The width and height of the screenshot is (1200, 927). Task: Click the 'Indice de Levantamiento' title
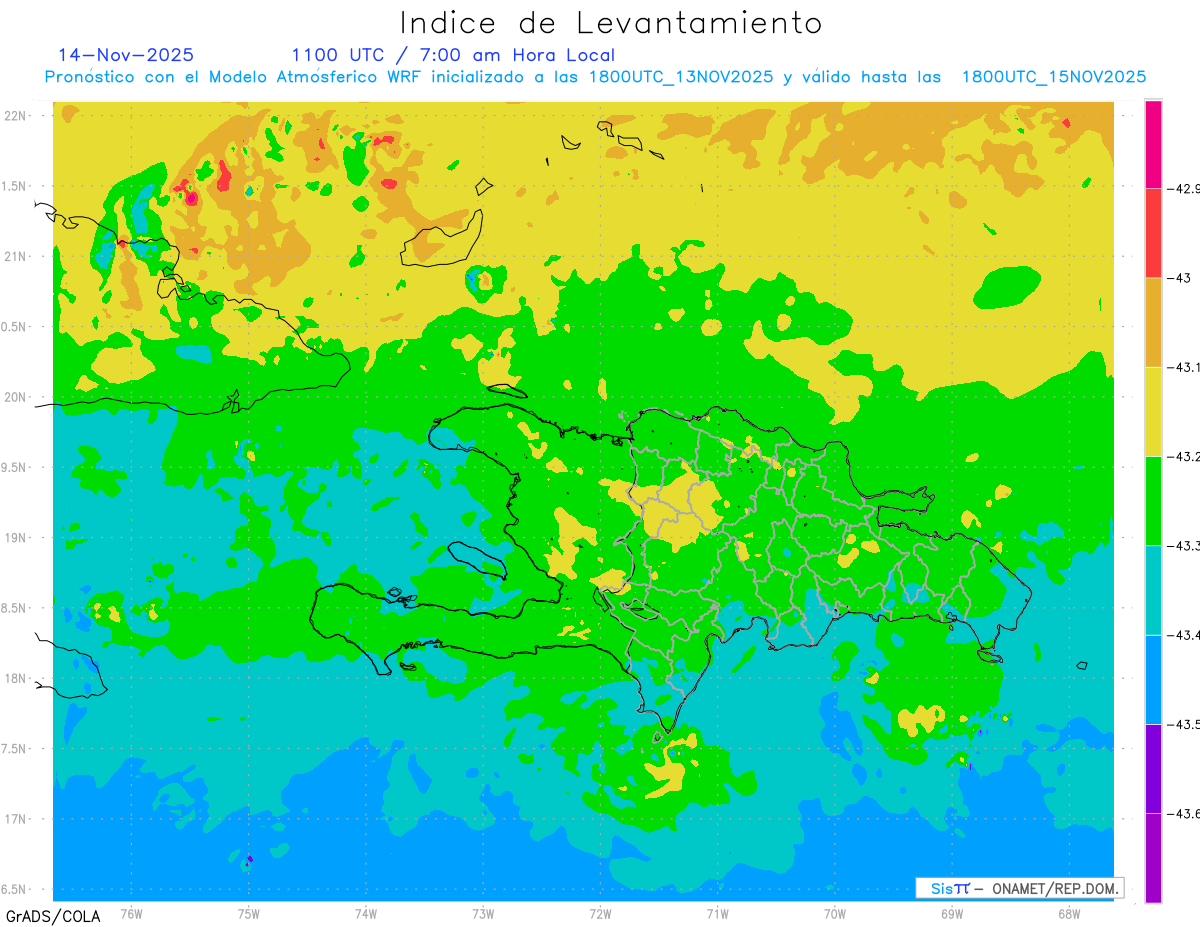pyautogui.click(x=611, y=23)
